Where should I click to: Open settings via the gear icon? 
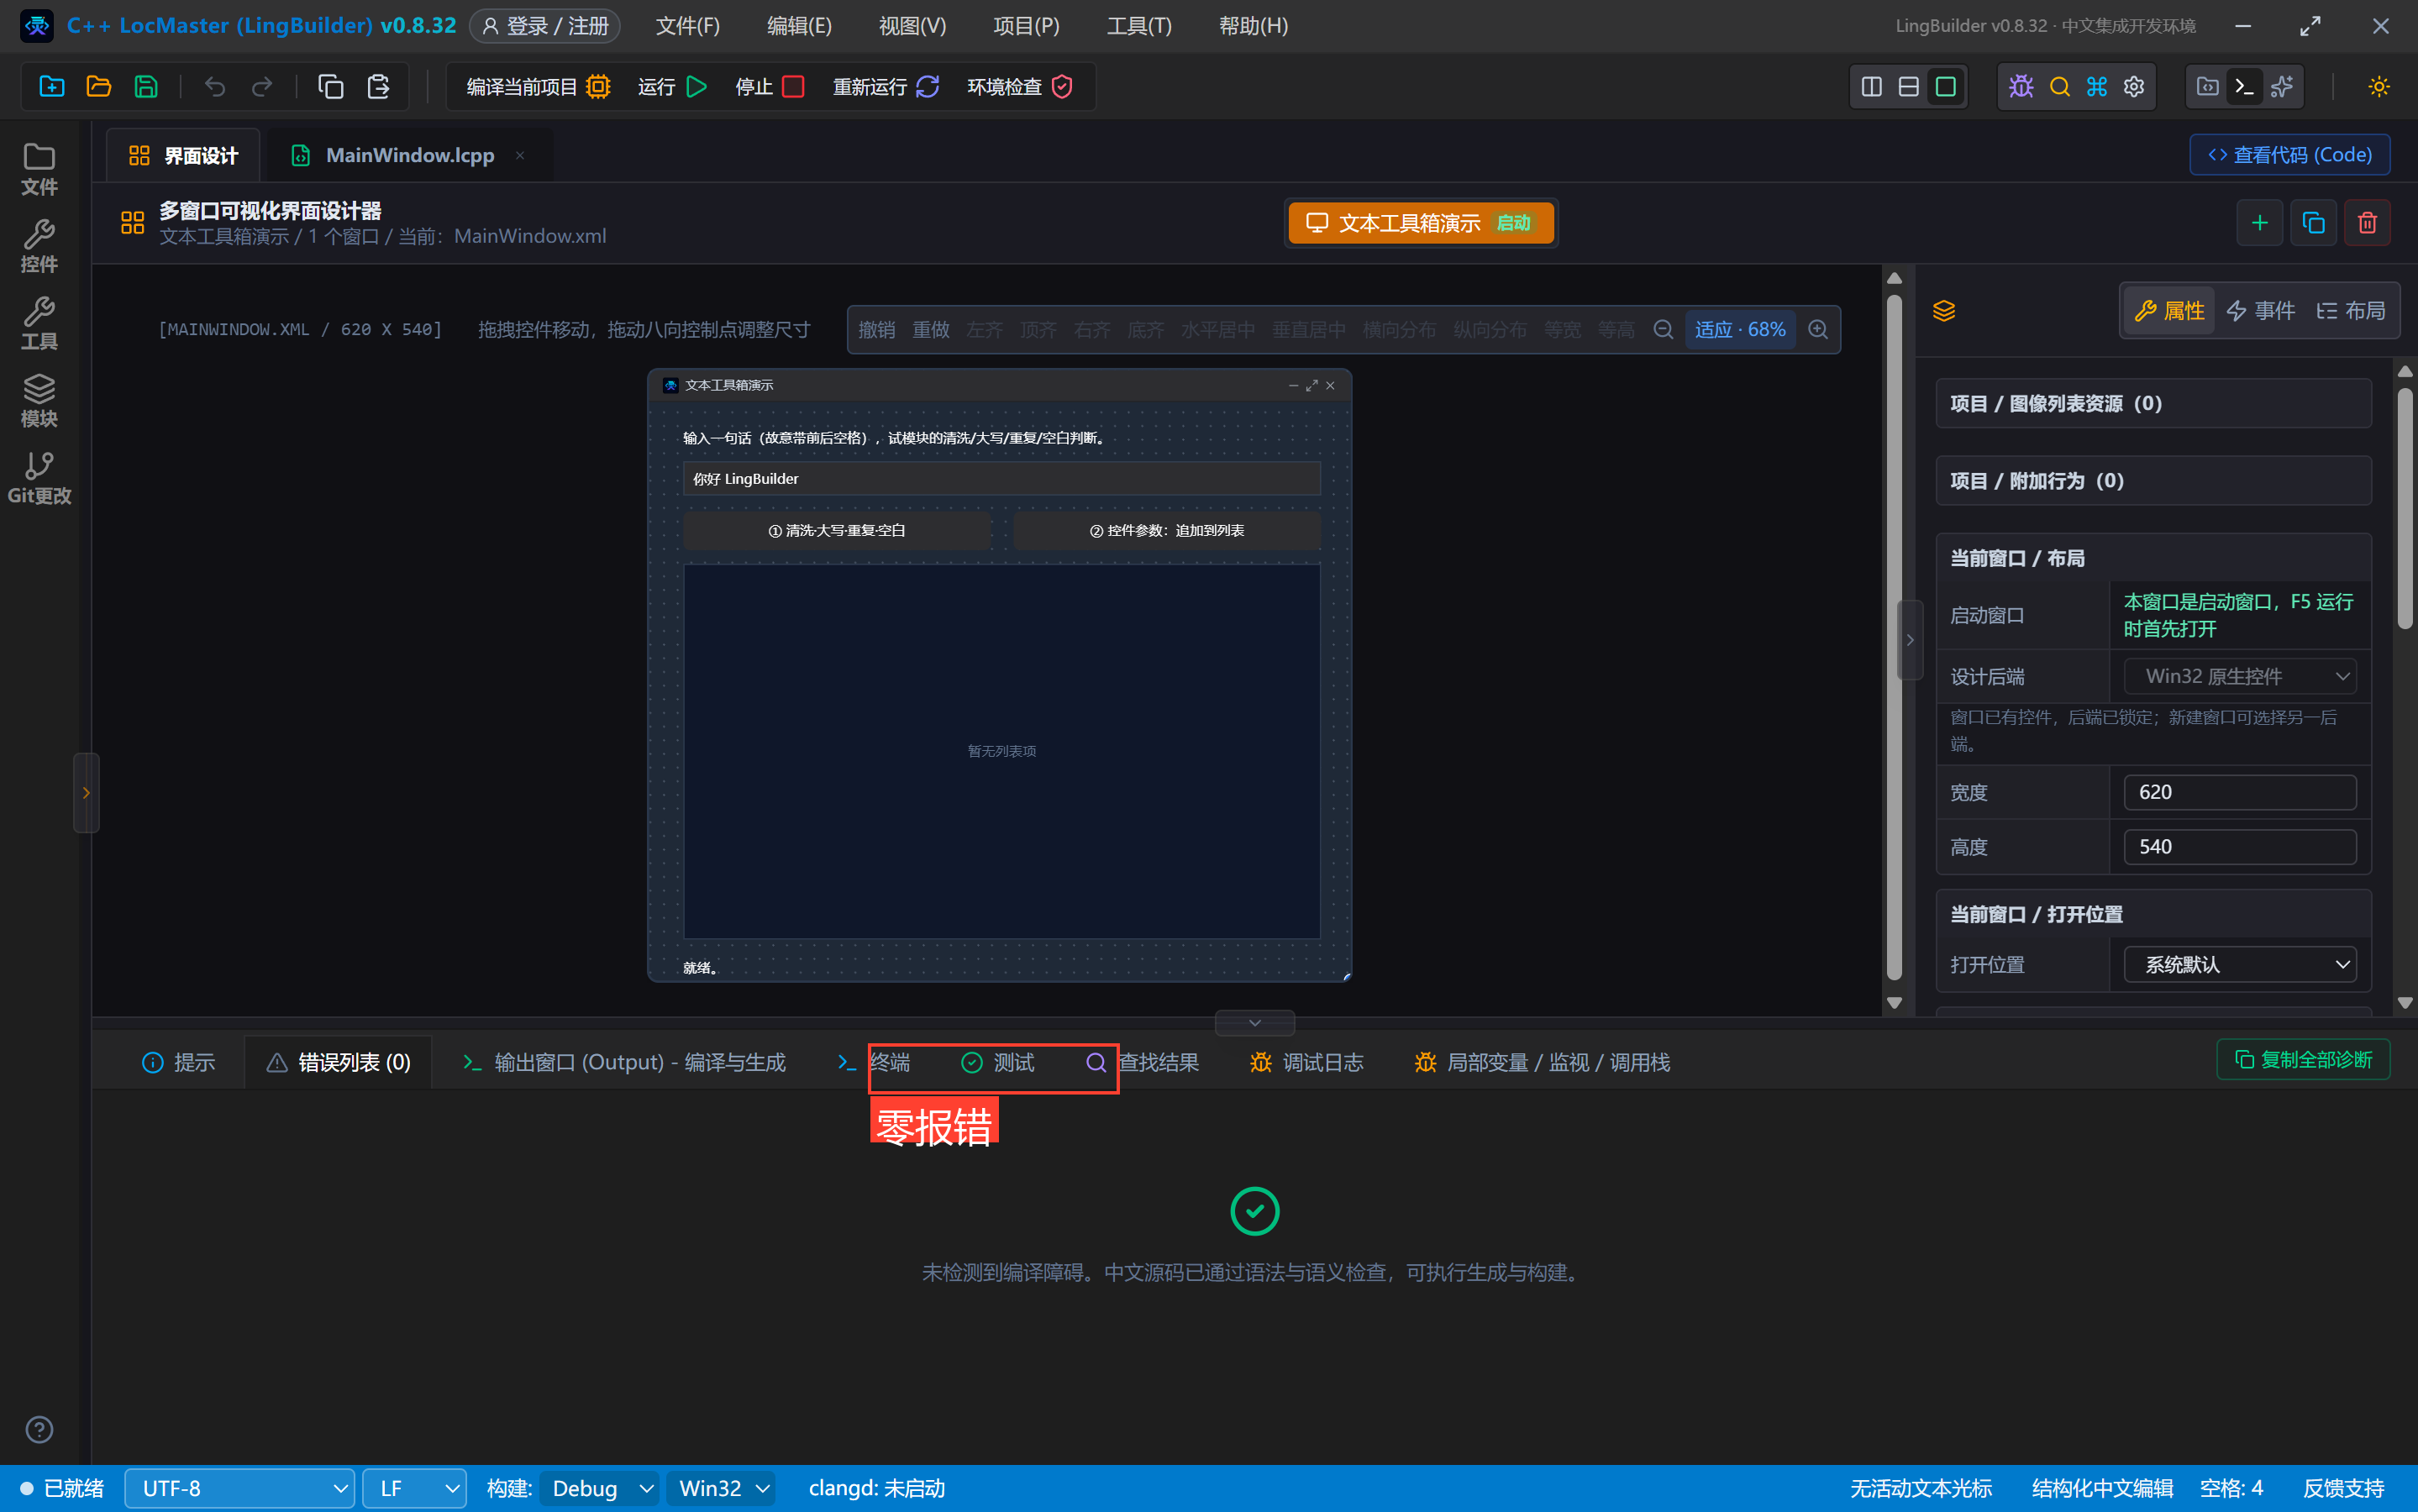click(x=2134, y=86)
